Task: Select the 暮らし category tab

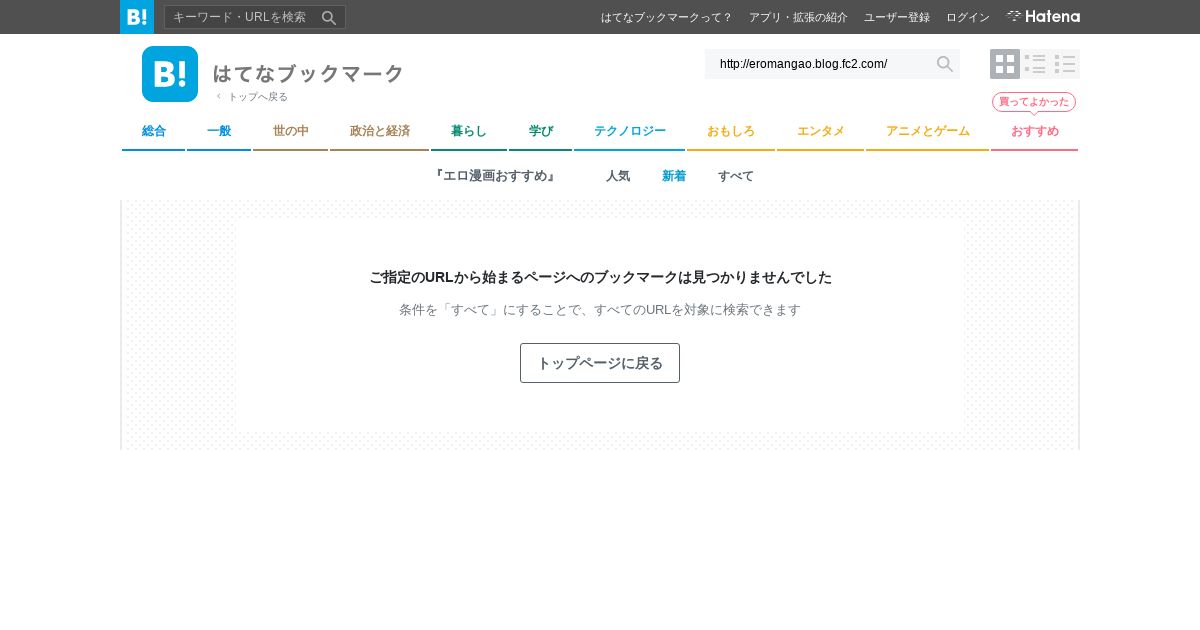Action: tap(469, 132)
